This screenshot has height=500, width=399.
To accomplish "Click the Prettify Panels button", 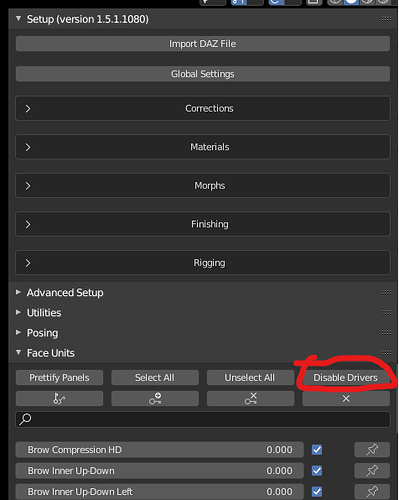I will 59,378.
